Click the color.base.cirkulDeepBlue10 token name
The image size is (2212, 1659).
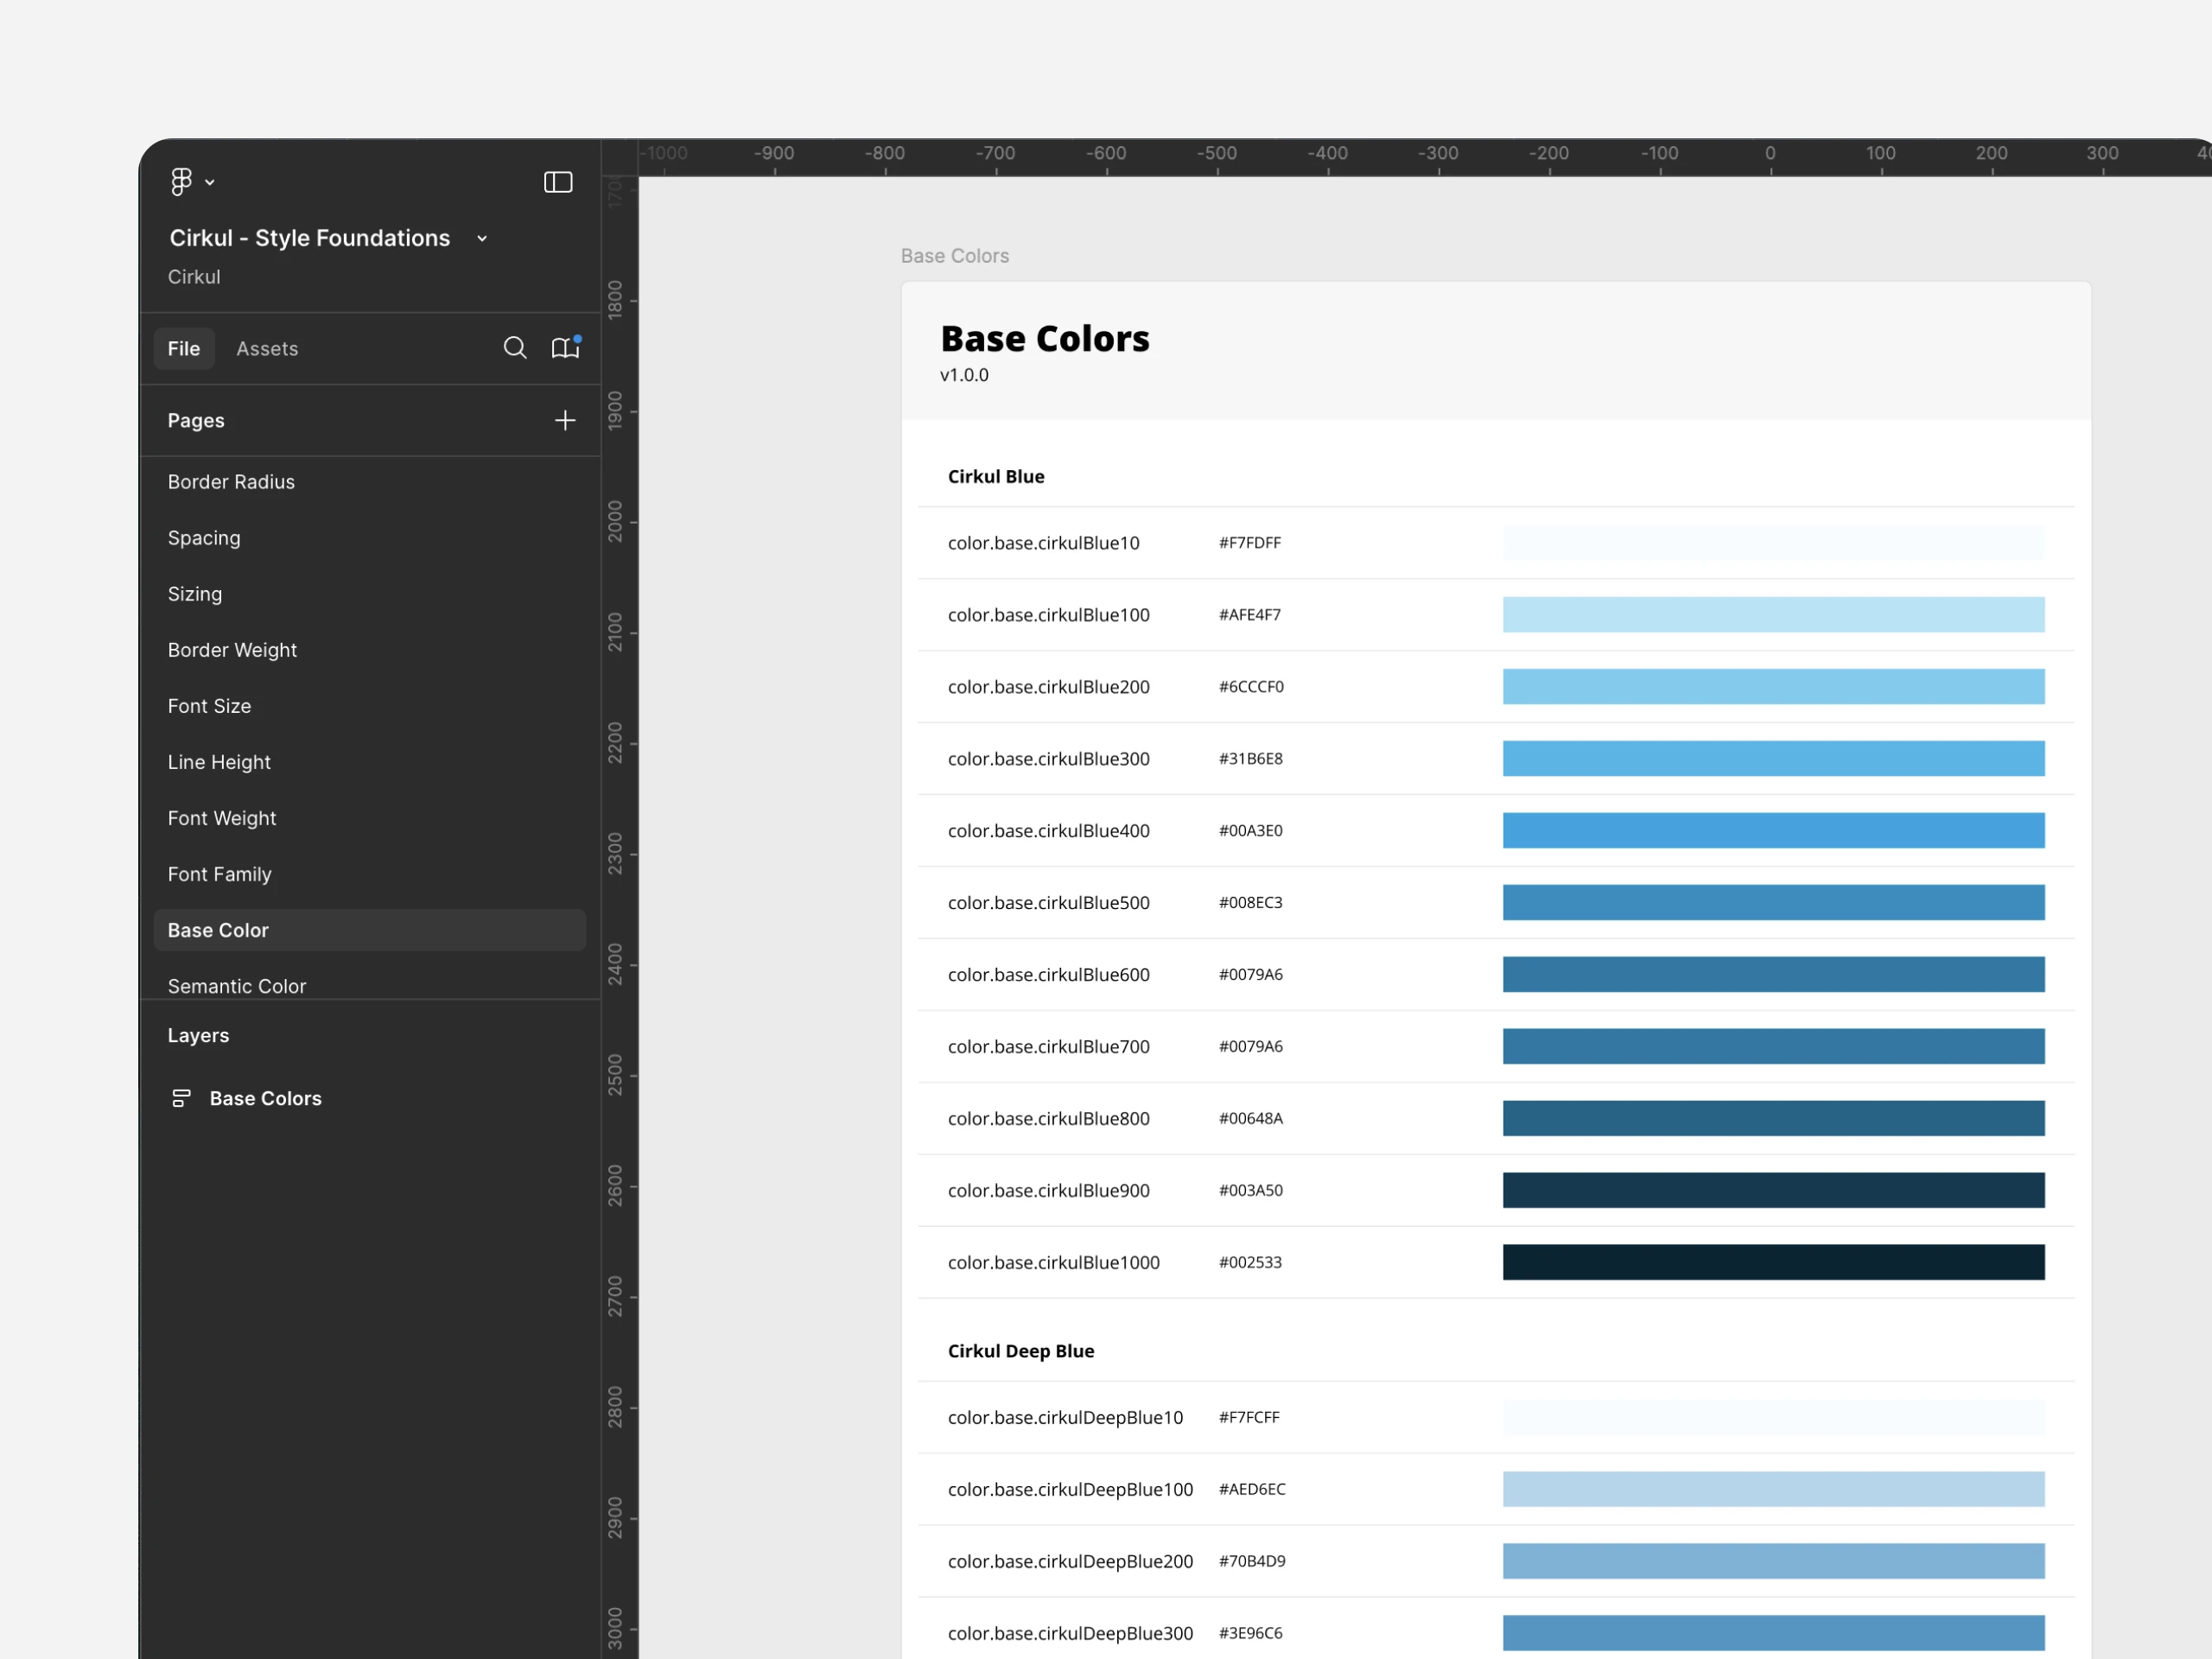point(1066,1418)
